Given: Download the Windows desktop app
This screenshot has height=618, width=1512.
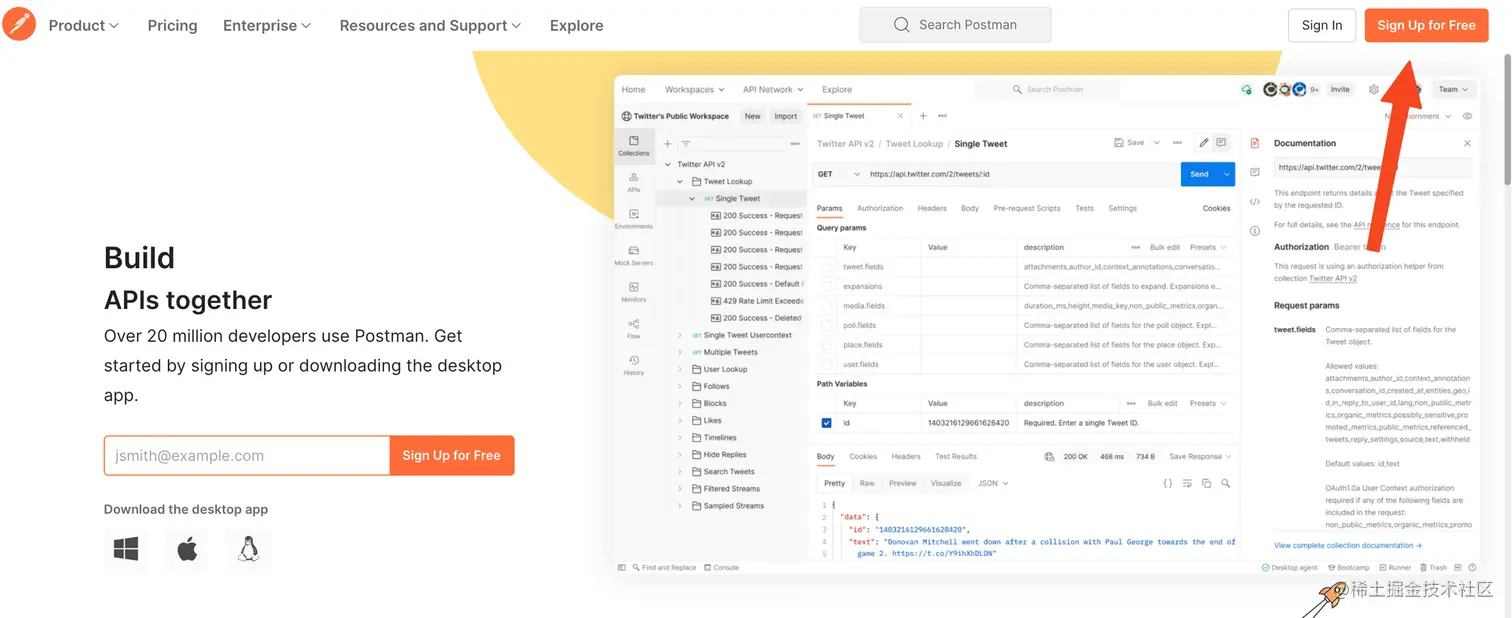Looking at the screenshot, I should pyautogui.click(x=126, y=549).
